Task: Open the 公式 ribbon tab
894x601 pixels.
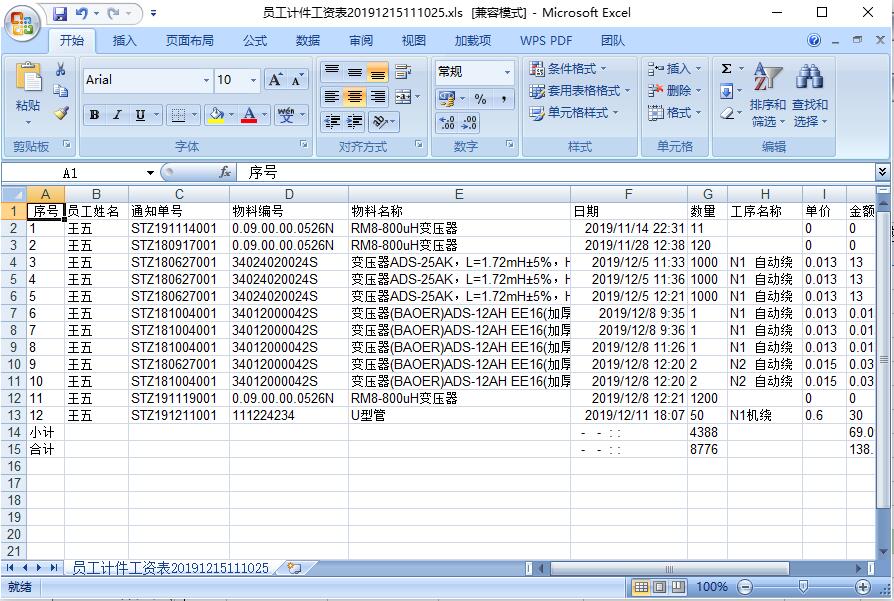Action: pyautogui.click(x=255, y=41)
